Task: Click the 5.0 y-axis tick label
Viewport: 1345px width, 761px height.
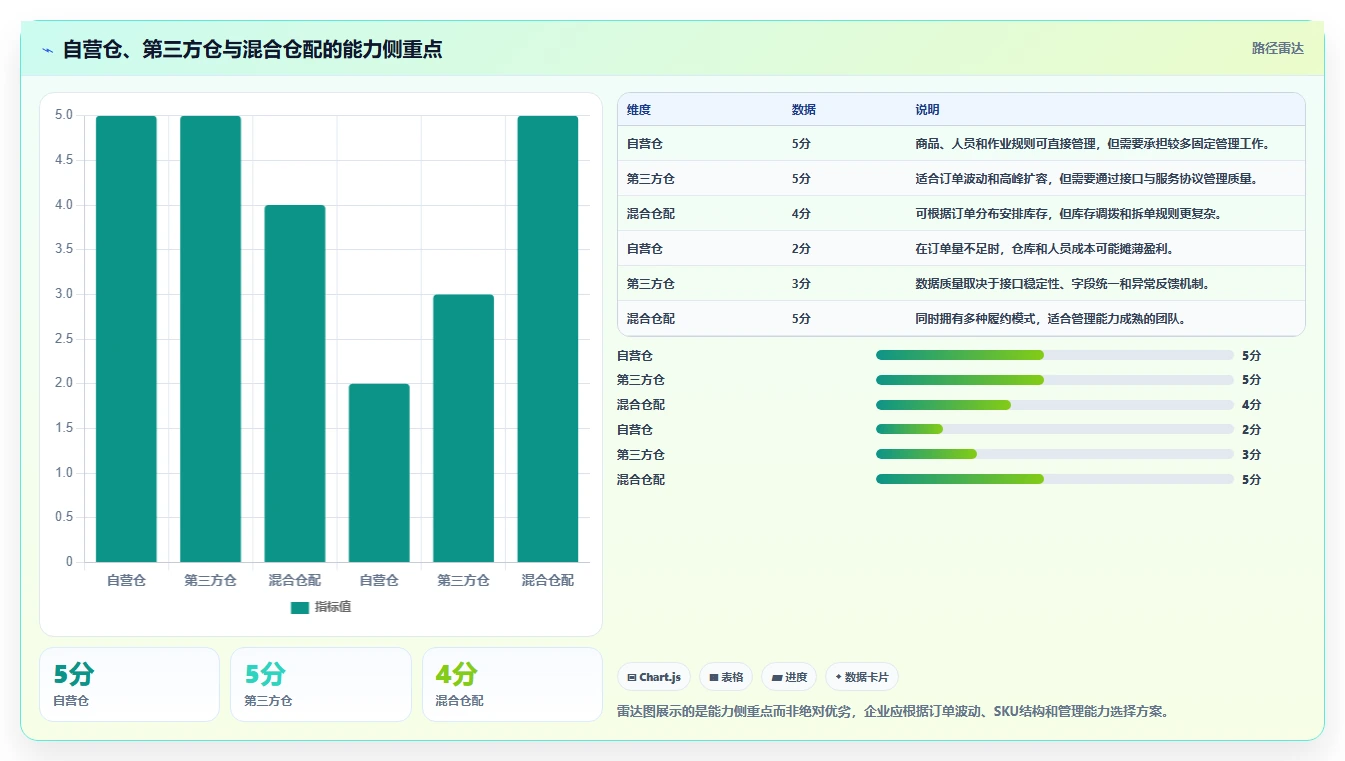Action: tap(64, 115)
